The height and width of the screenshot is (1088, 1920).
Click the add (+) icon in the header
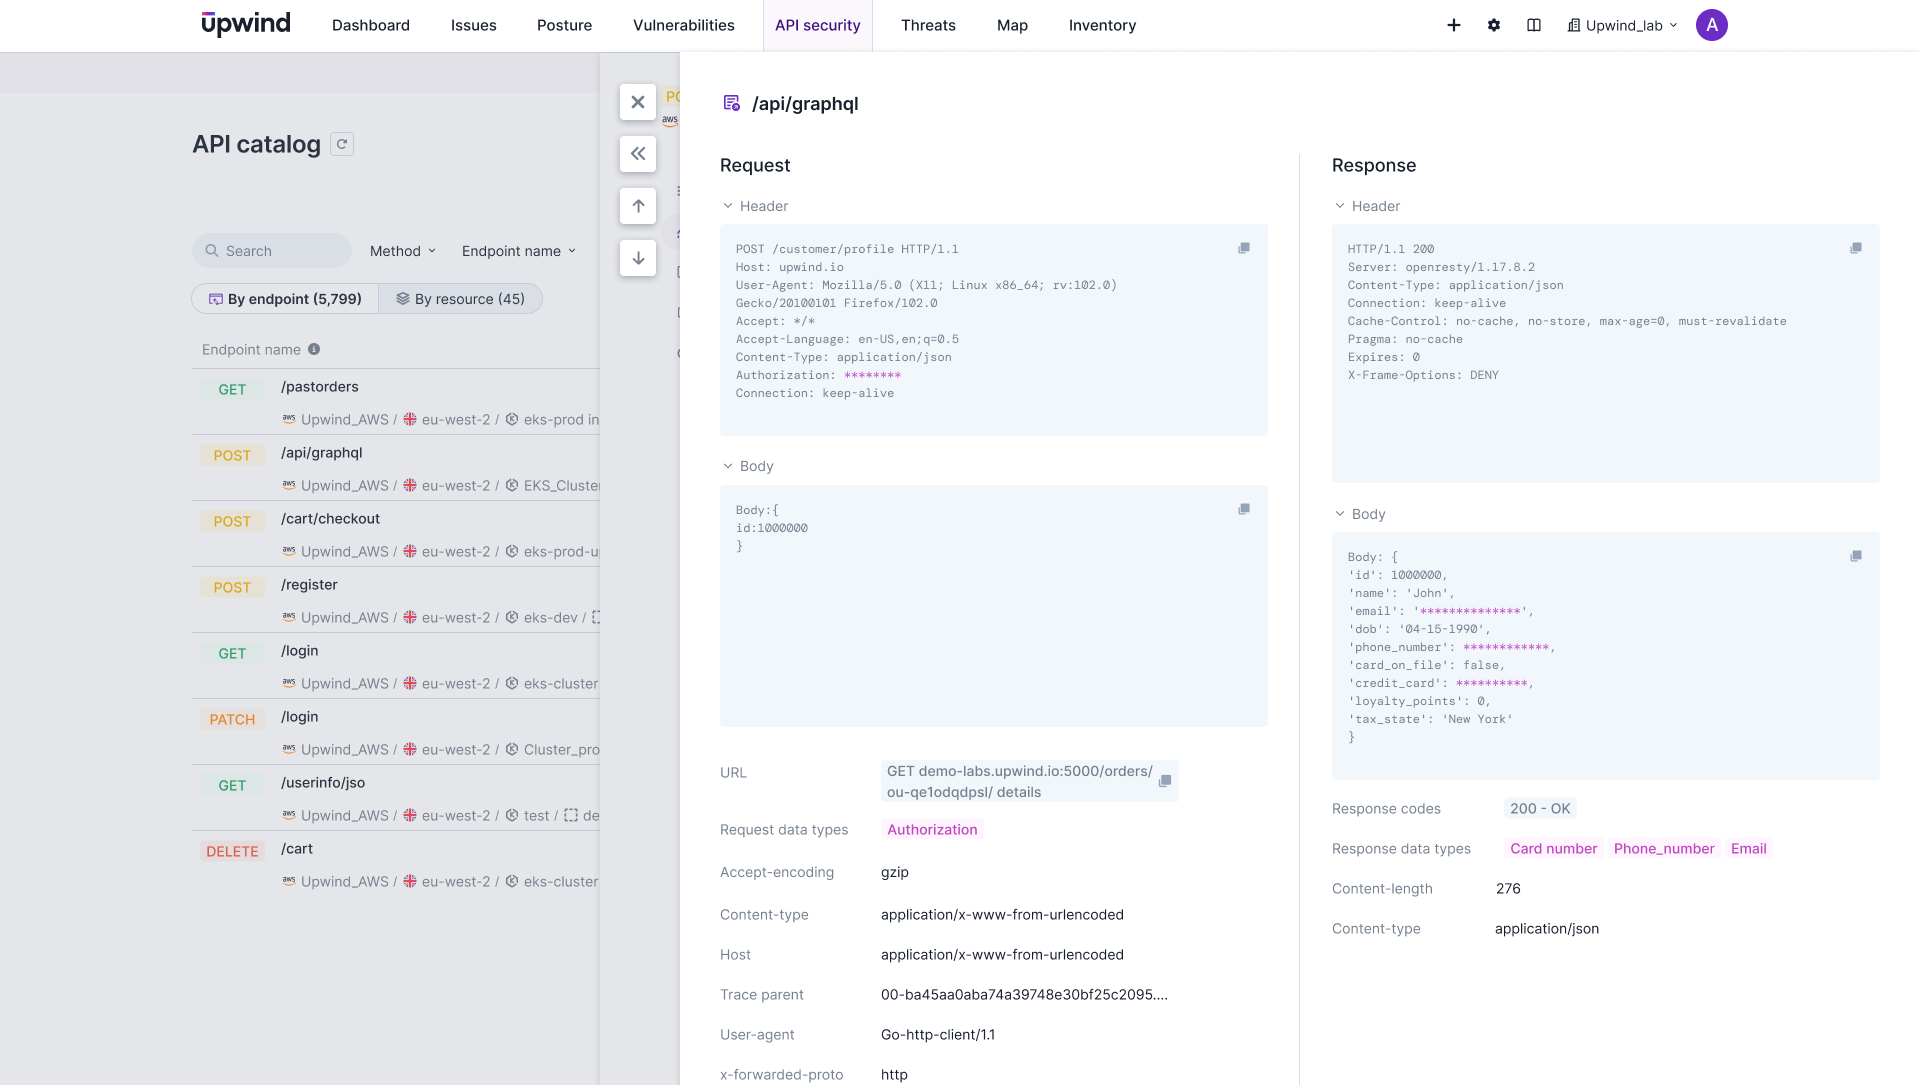coord(1454,25)
